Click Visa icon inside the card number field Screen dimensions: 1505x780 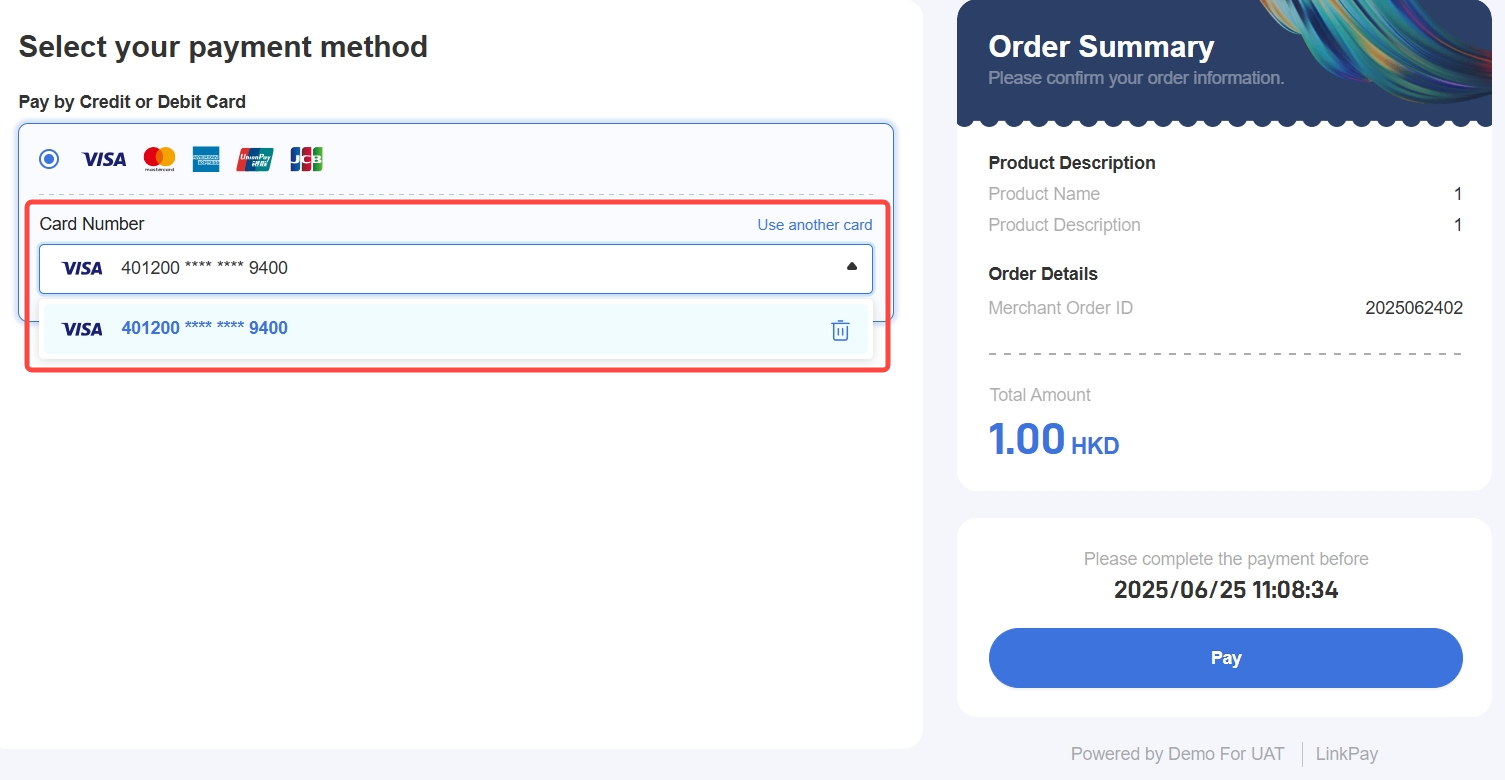click(x=82, y=268)
